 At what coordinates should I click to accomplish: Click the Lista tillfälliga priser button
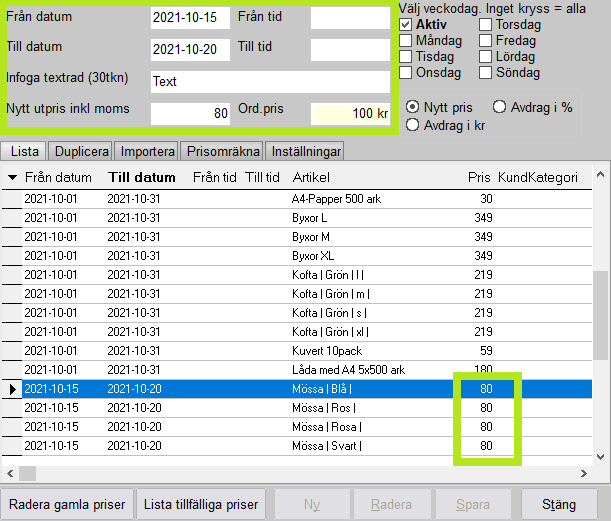point(199,505)
